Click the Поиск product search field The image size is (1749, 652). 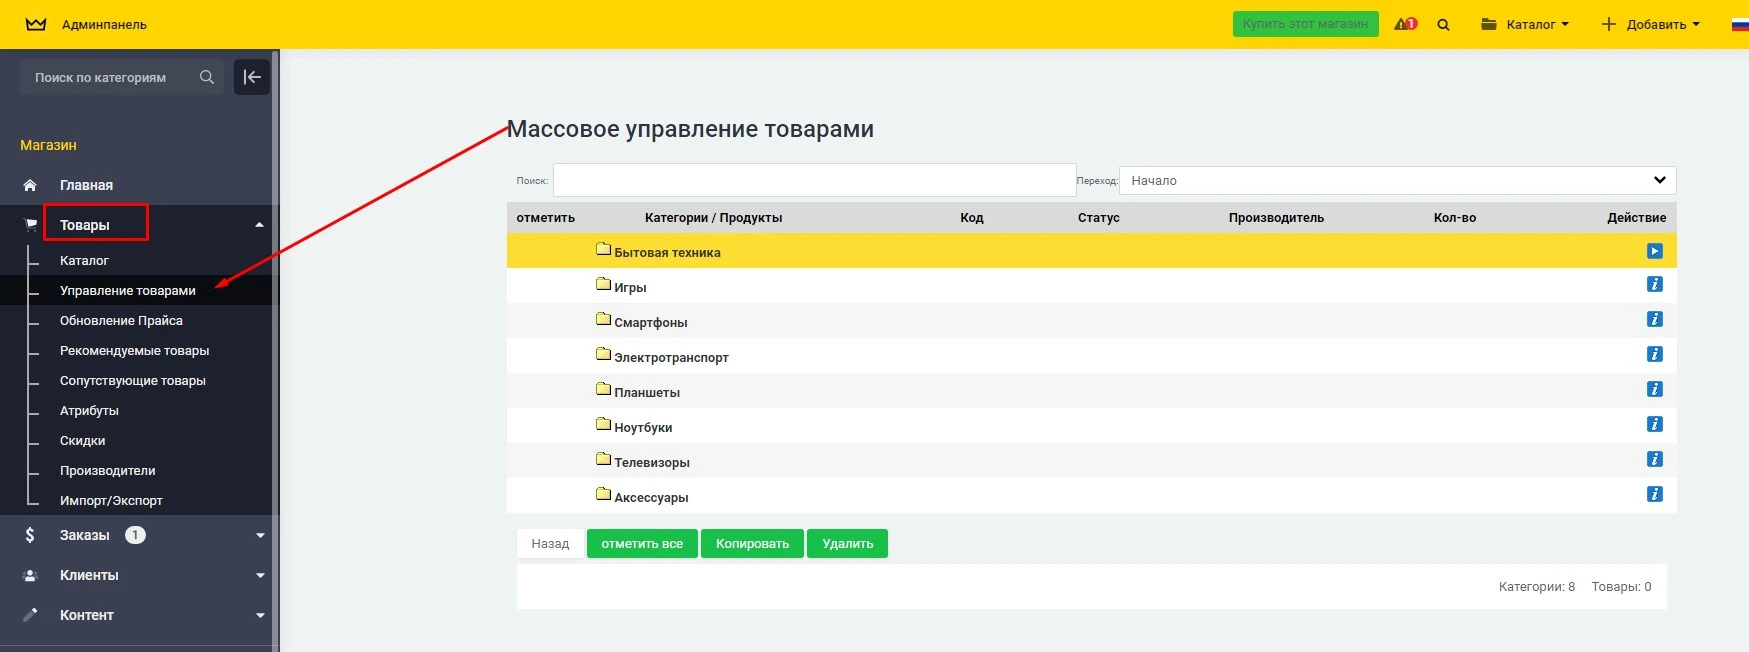[814, 180]
